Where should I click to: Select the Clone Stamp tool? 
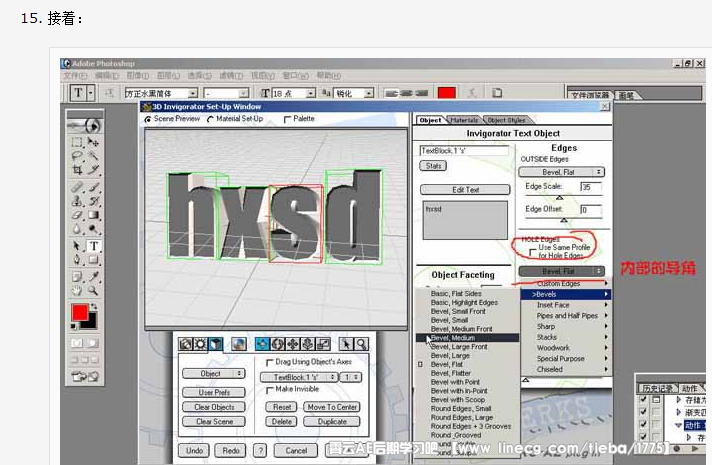click(77, 200)
